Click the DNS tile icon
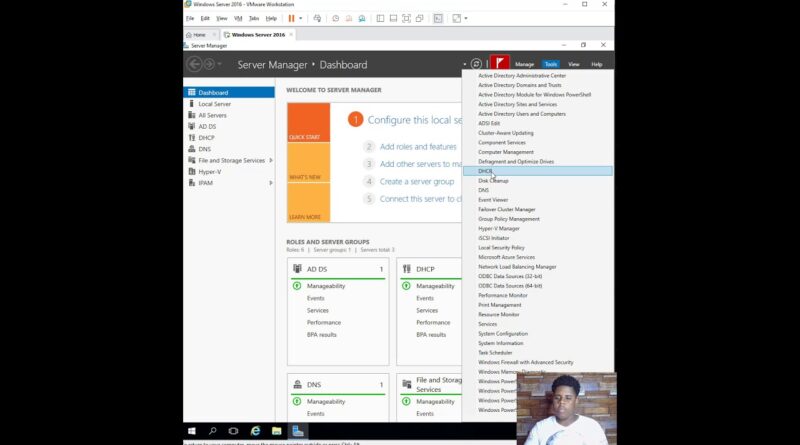 (297, 384)
